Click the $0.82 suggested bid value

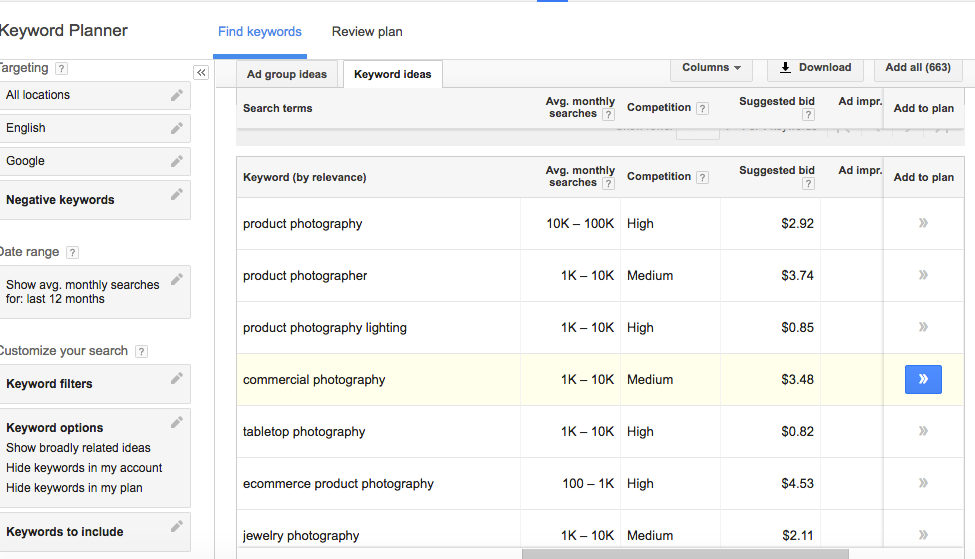tap(797, 431)
